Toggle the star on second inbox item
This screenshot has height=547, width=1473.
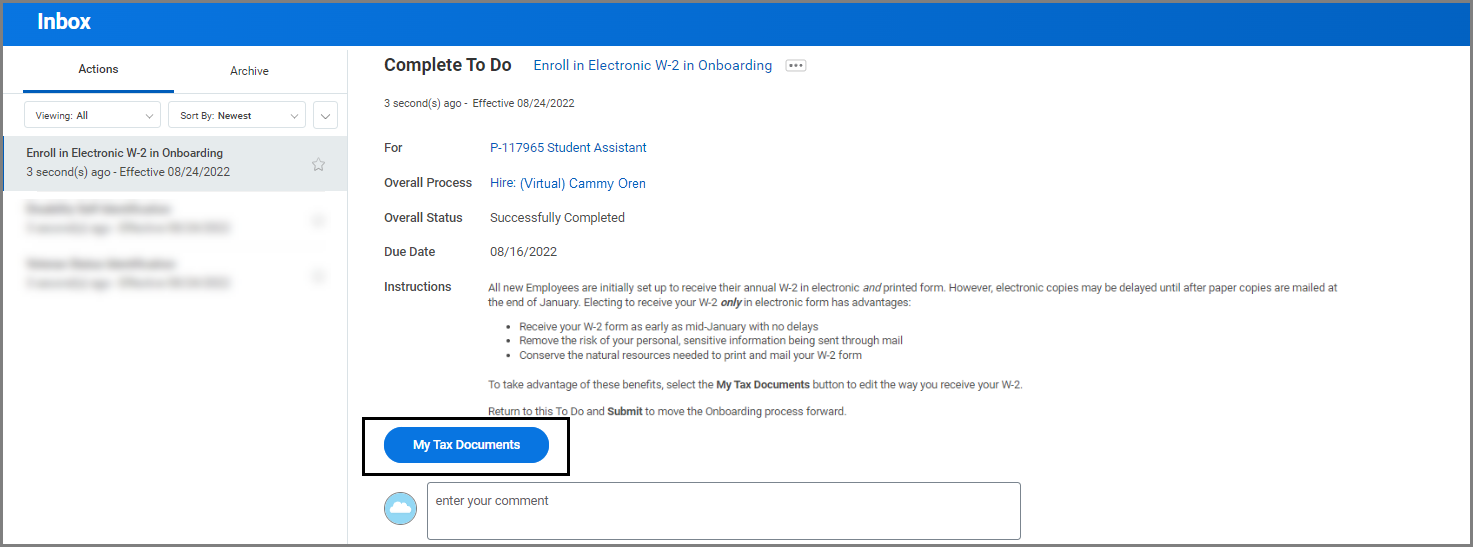pyautogui.click(x=318, y=220)
